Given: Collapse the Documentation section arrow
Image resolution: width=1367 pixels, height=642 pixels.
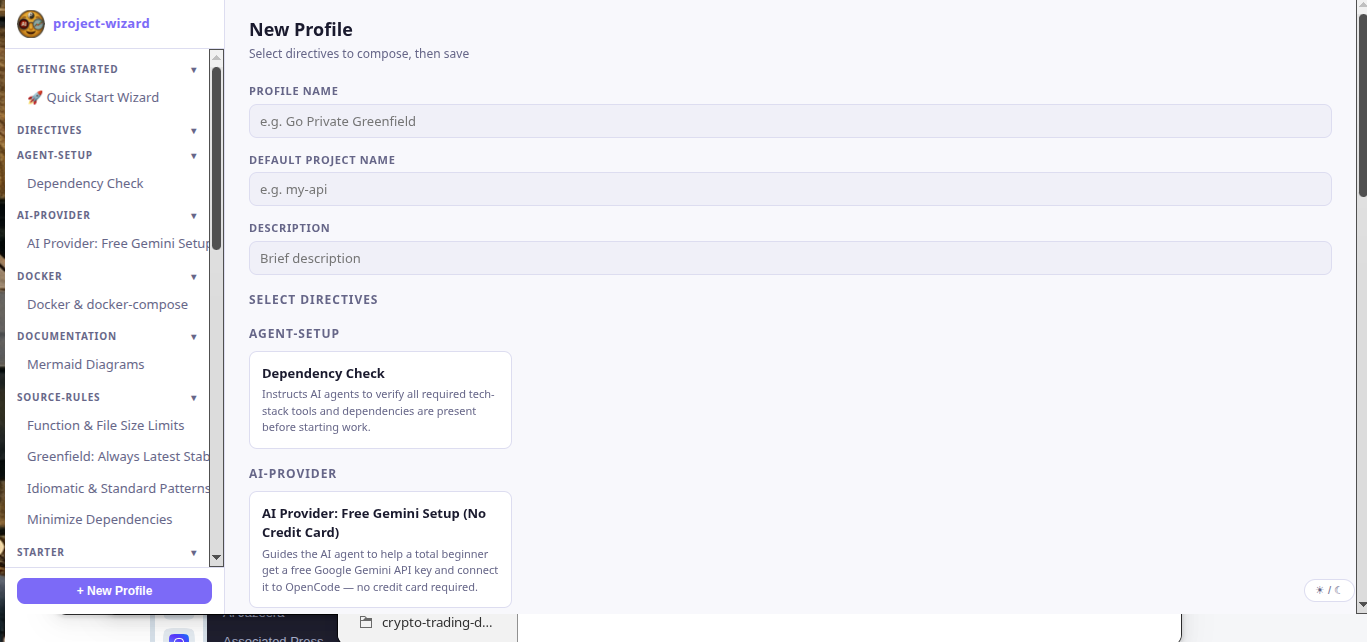Looking at the screenshot, I should (x=194, y=337).
